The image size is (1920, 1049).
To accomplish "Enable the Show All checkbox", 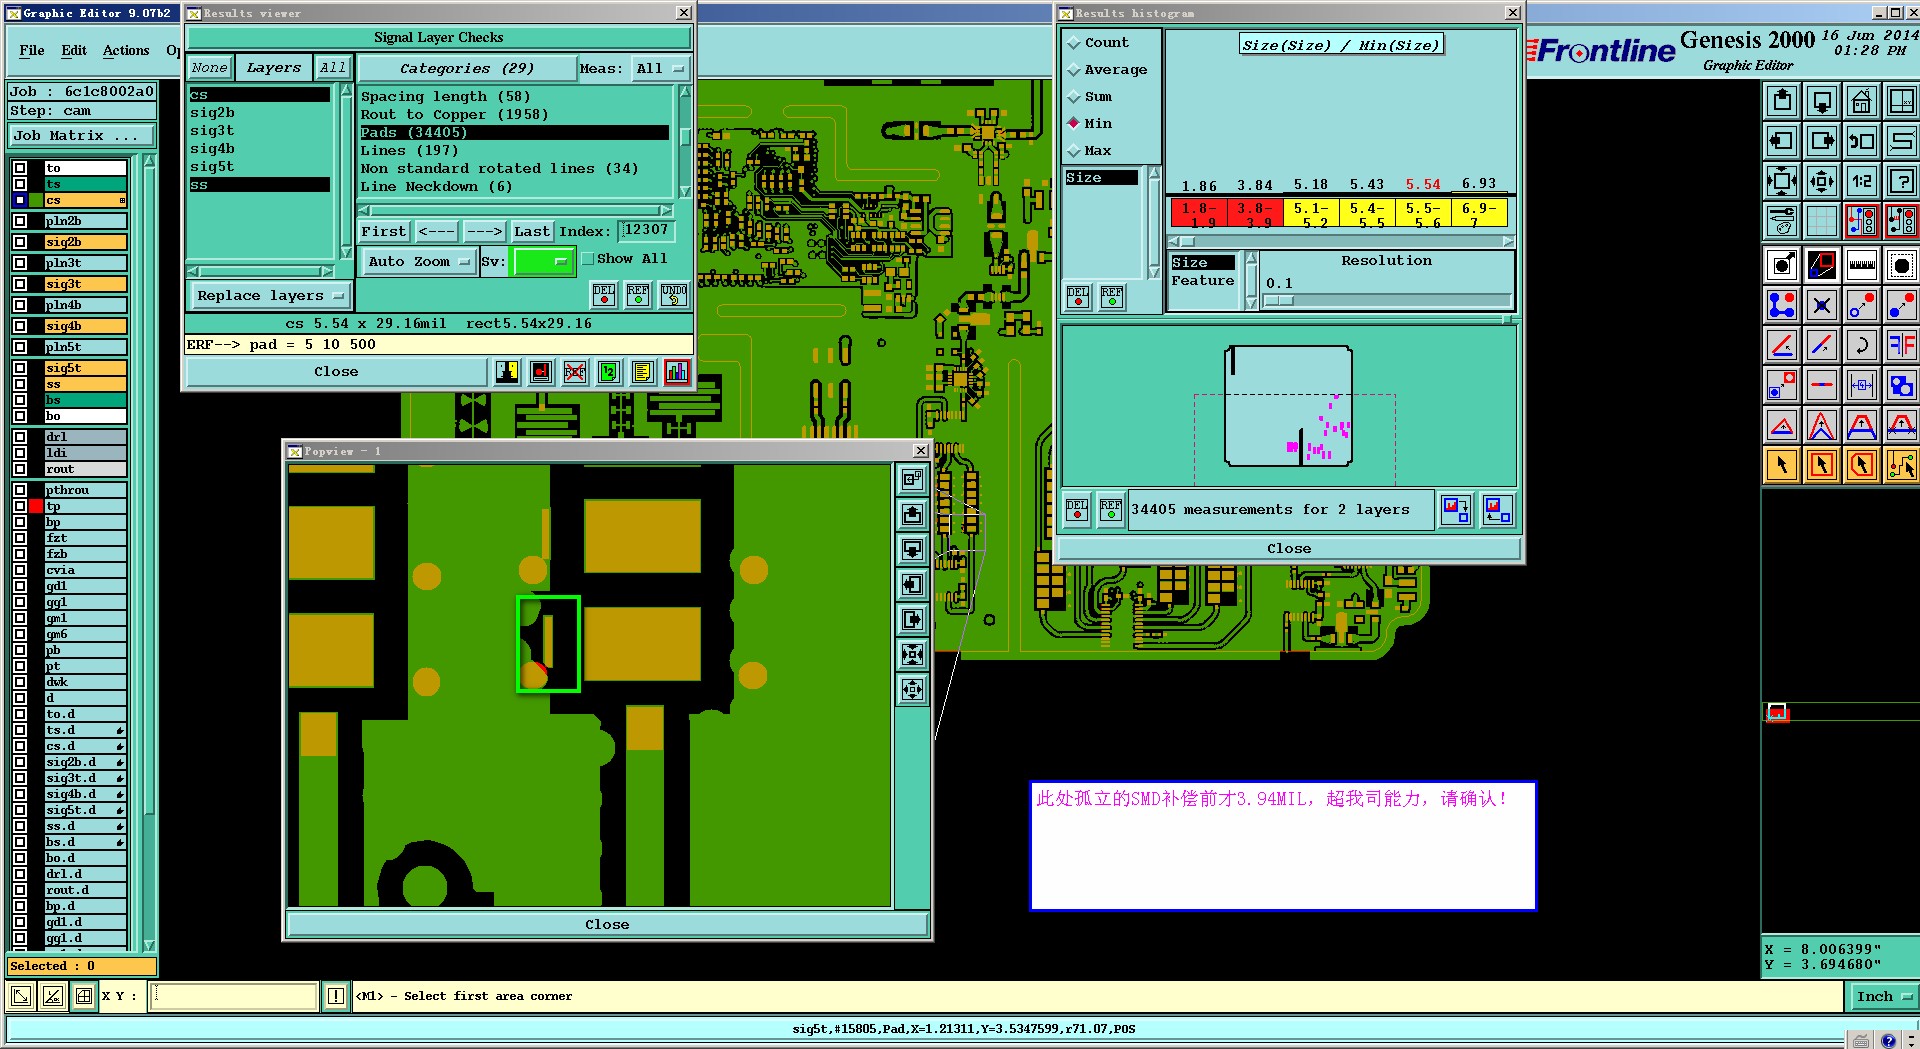I will point(588,259).
